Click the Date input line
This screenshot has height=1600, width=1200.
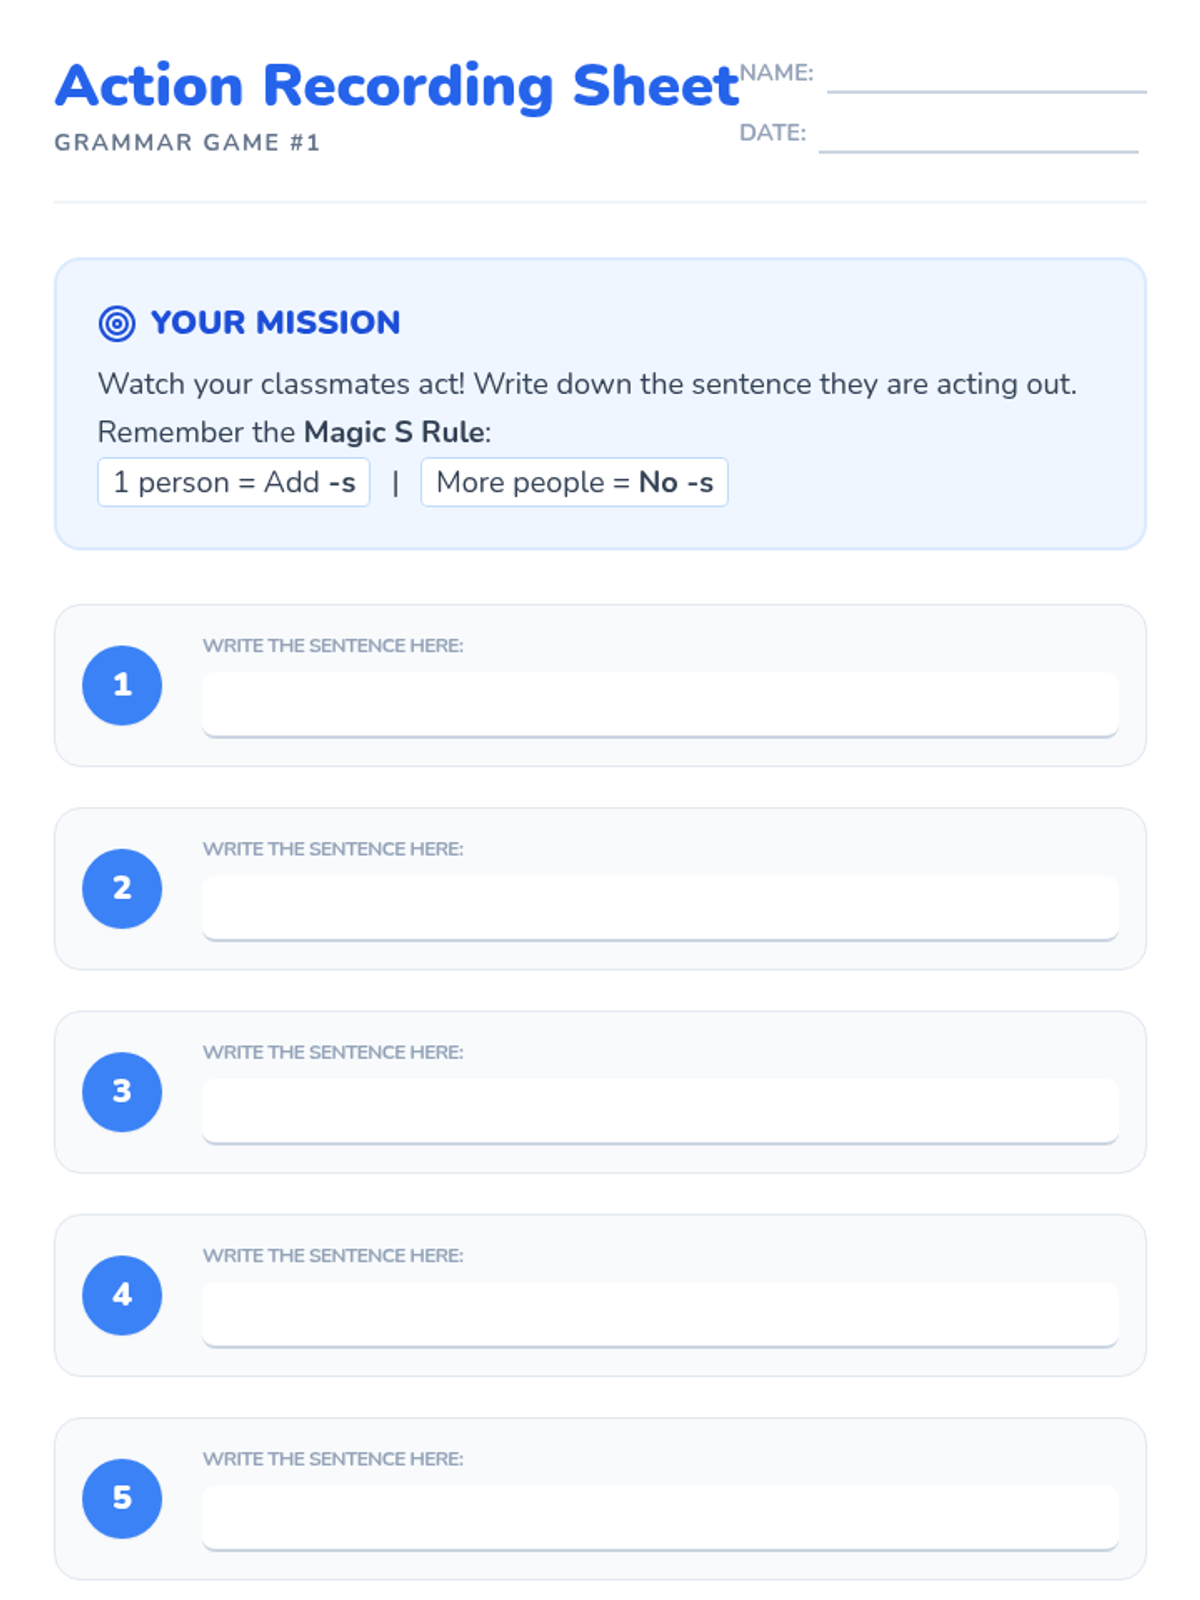(x=978, y=138)
